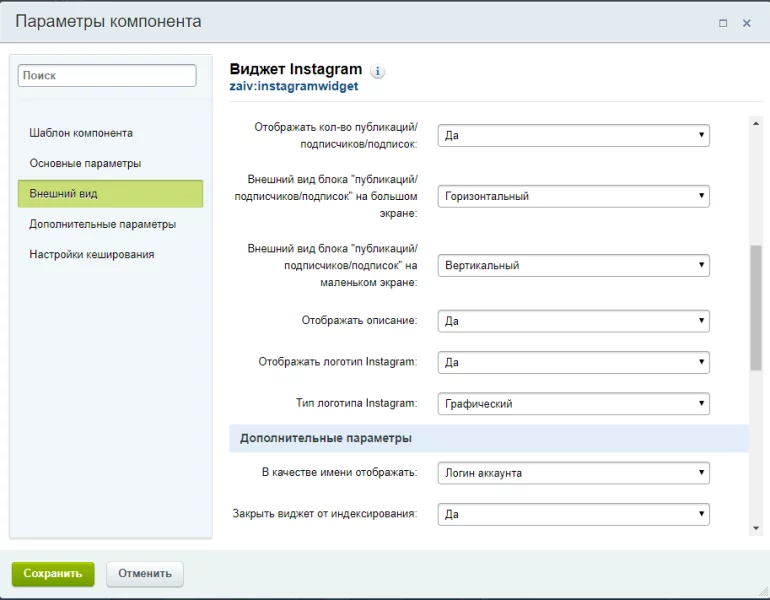Open the В качестве имени отображать dropdown
This screenshot has height=600, width=770.
573,472
